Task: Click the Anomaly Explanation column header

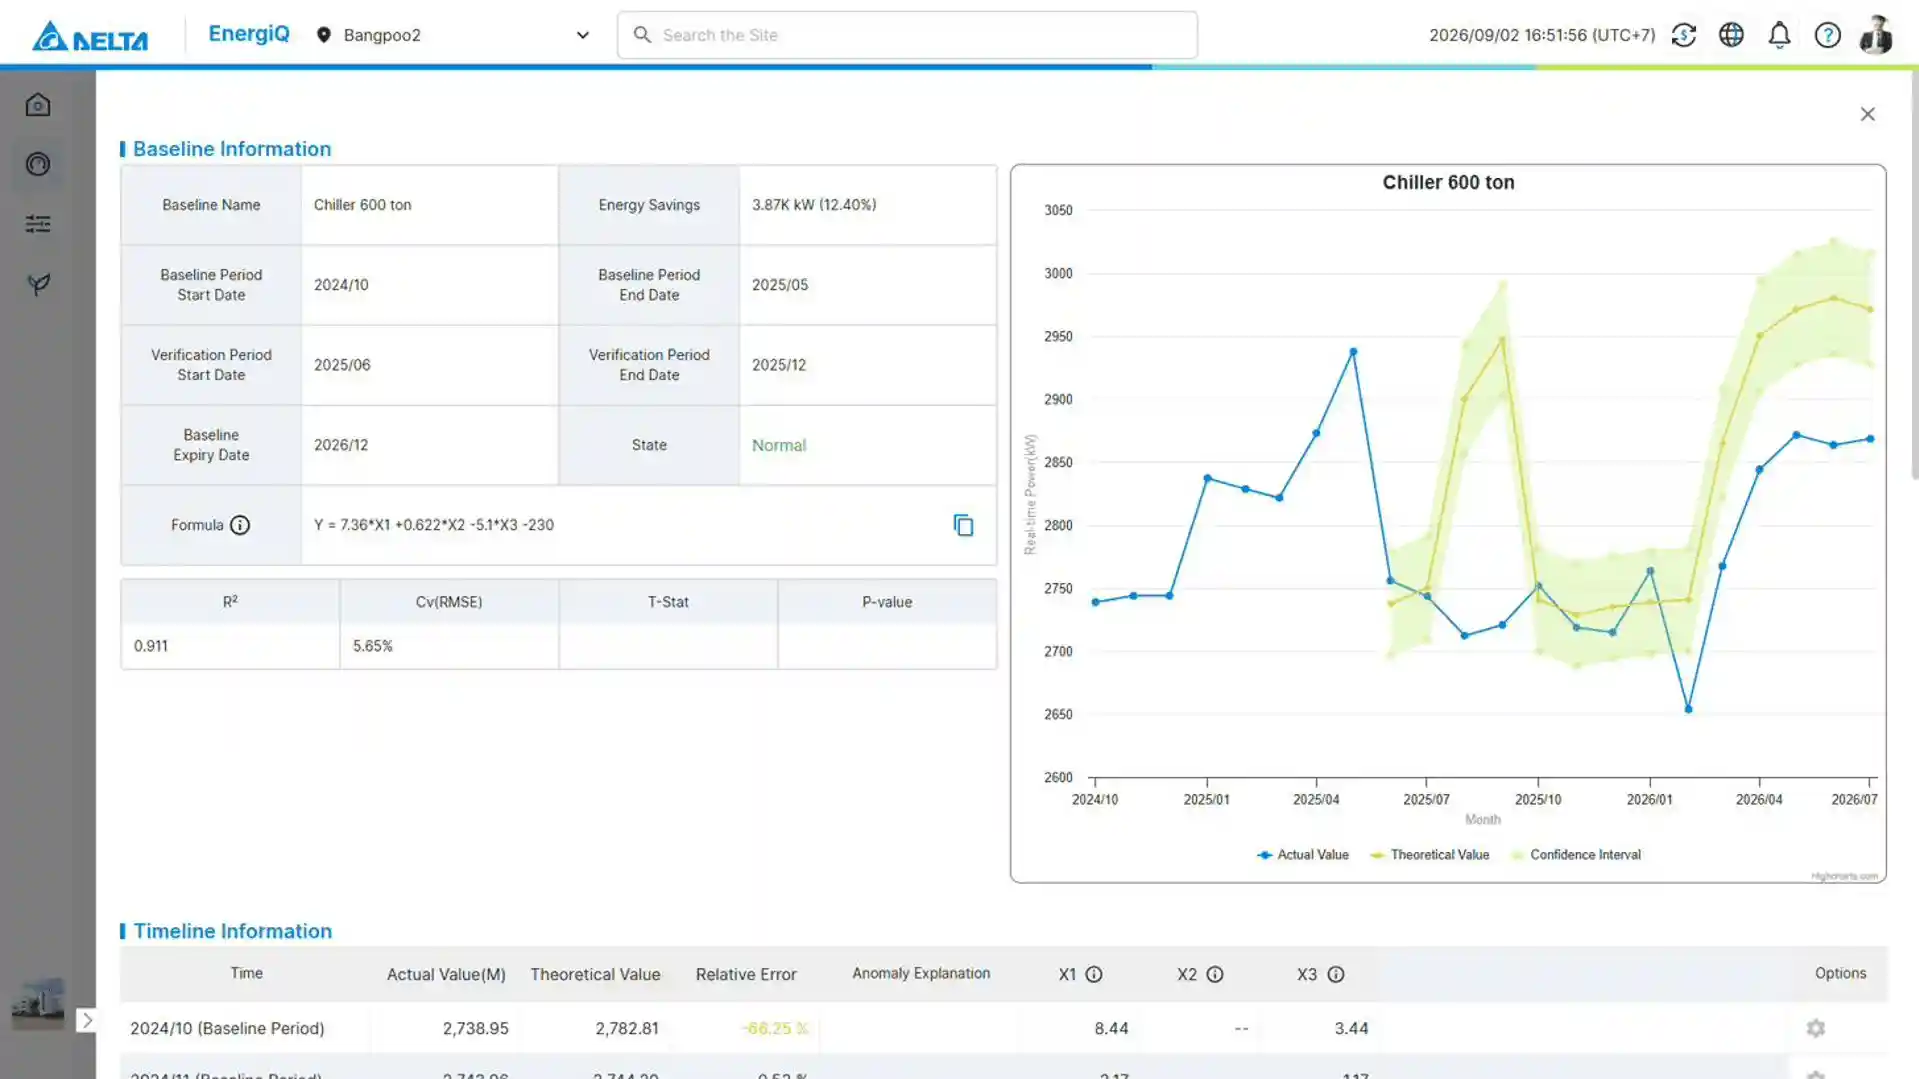Action: [921, 973]
